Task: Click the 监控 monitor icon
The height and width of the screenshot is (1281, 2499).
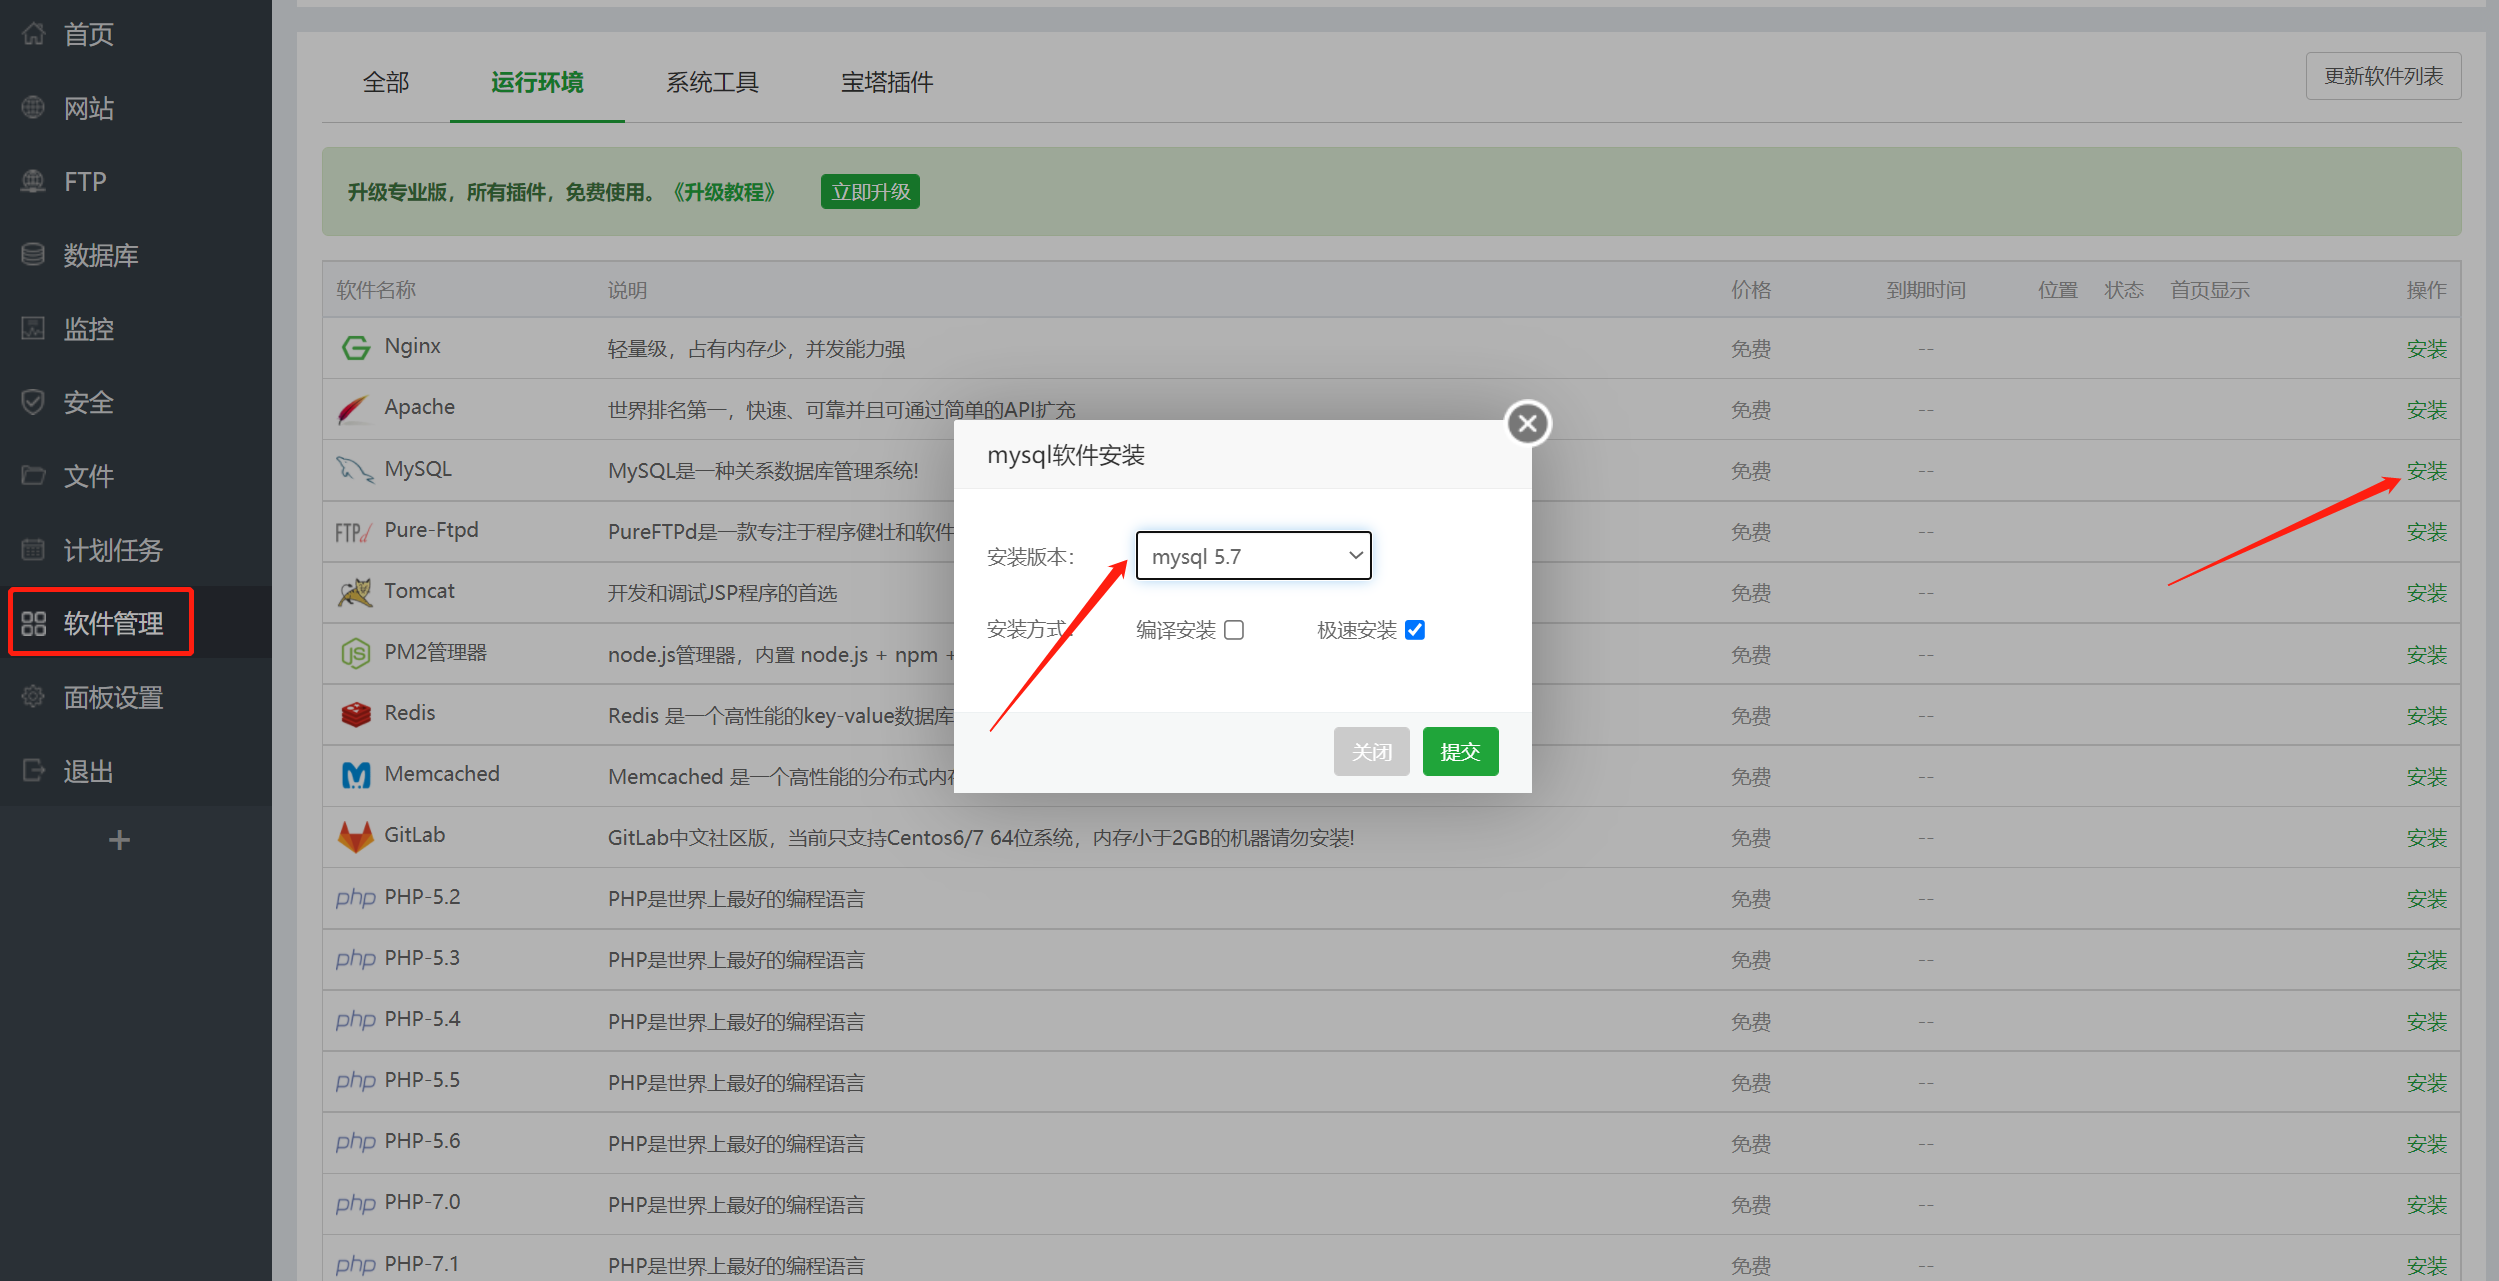Action: click(x=33, y=328)
